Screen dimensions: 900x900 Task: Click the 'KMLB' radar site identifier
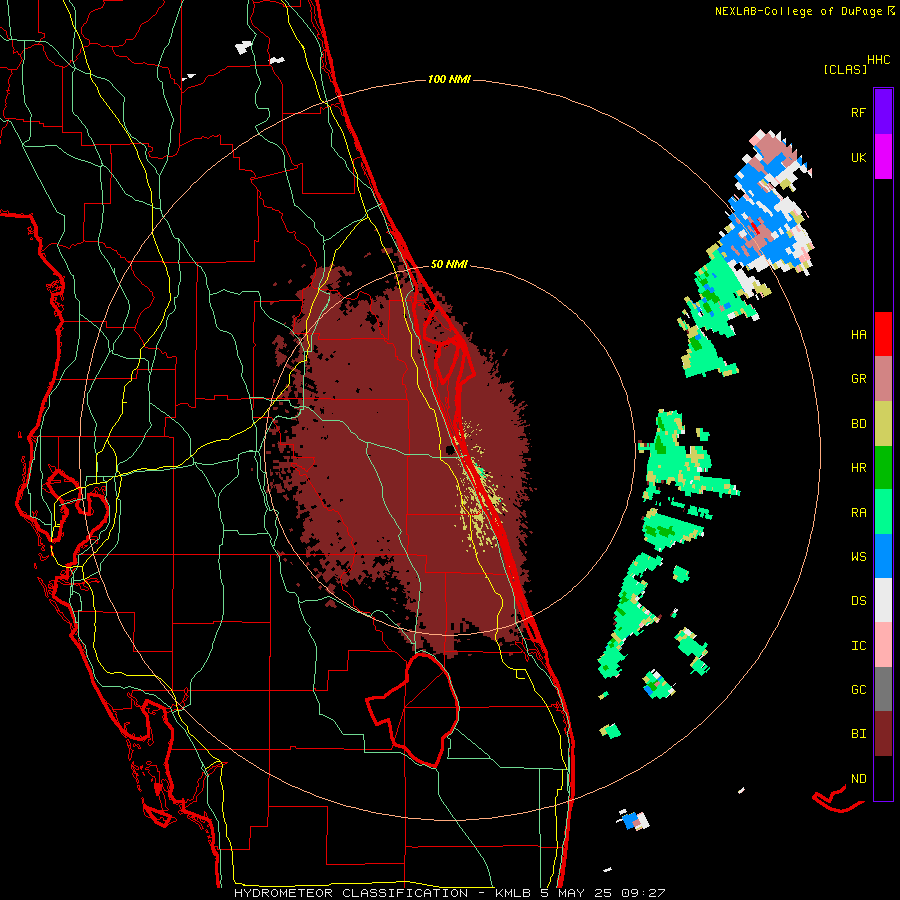coord(513,893)
